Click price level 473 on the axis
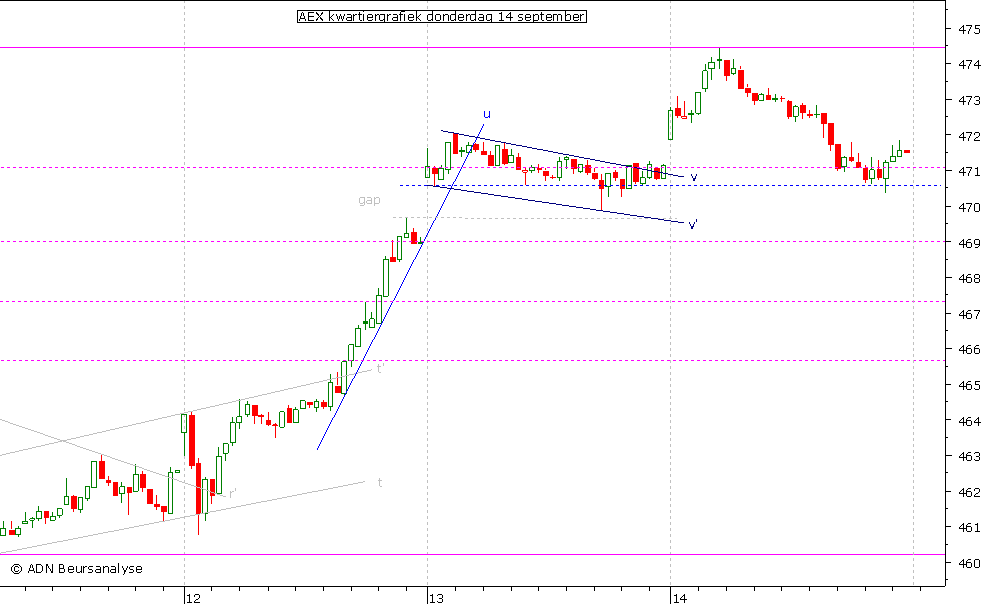Viewport: 983px width, 604px height. pos(969,100)
